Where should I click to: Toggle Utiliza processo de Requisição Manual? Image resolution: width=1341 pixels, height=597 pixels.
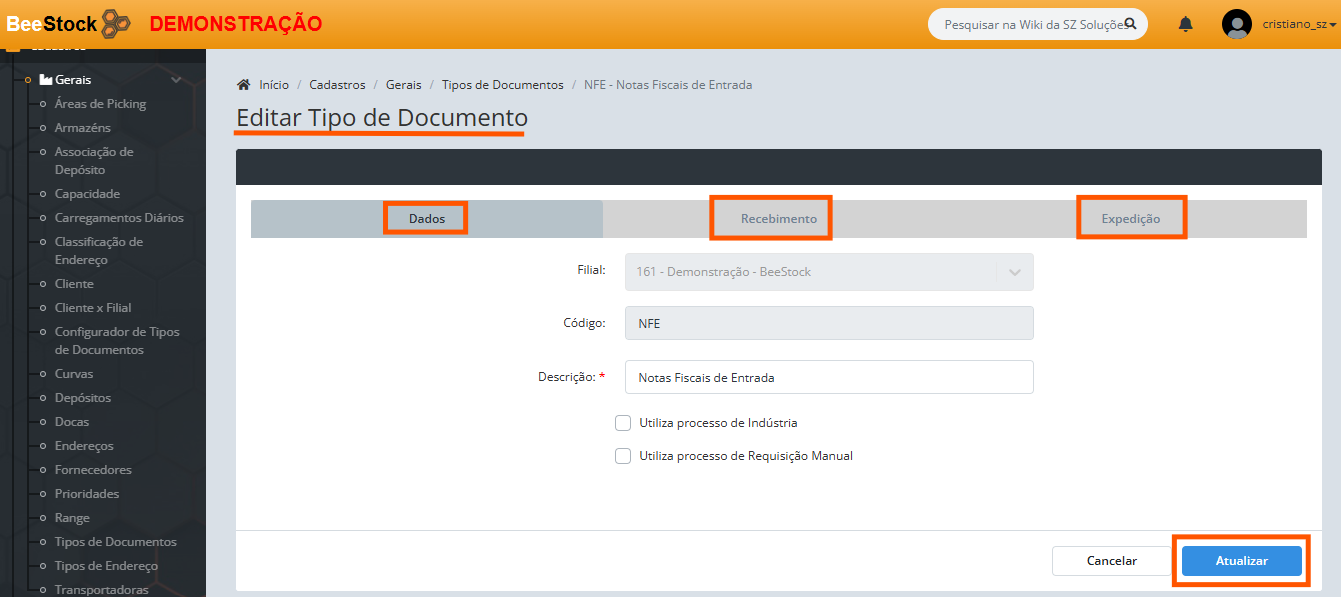click(623, 456)
